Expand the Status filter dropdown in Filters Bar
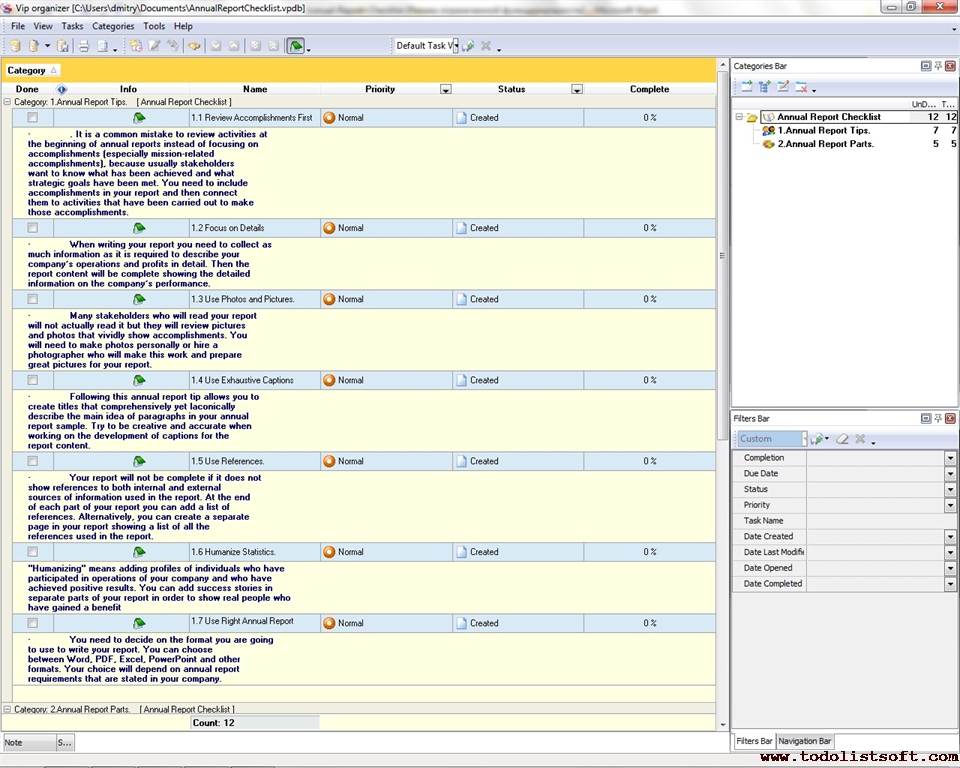The image size is (960, 768). [x=950, y=490]
